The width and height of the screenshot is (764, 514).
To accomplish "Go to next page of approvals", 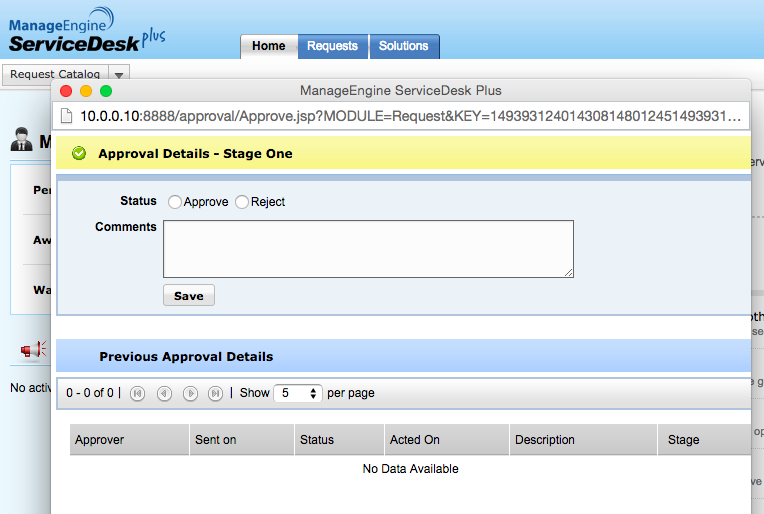I will (x=190, y=393).
